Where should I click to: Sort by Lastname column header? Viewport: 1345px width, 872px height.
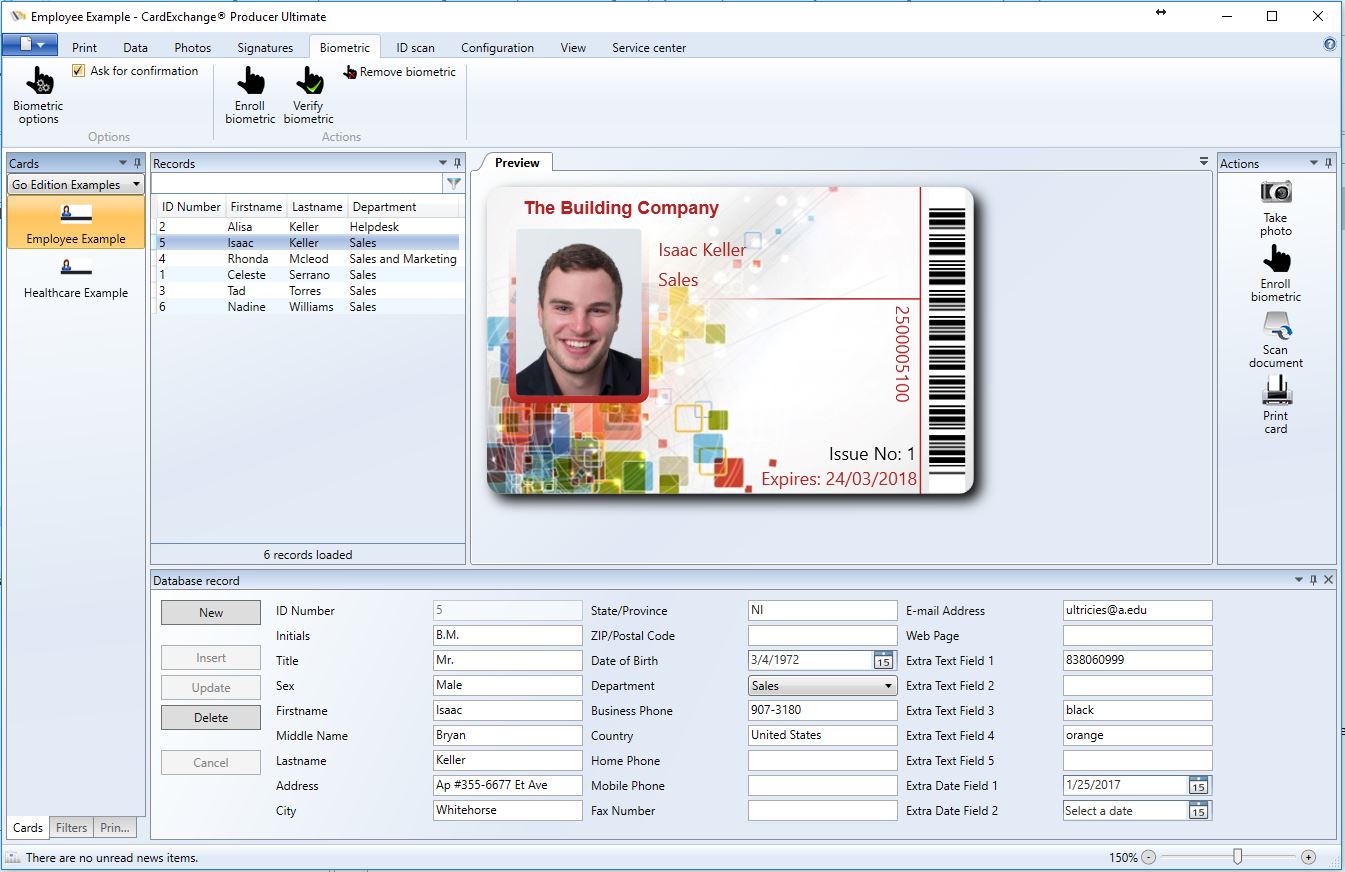[x=317, y=207]
